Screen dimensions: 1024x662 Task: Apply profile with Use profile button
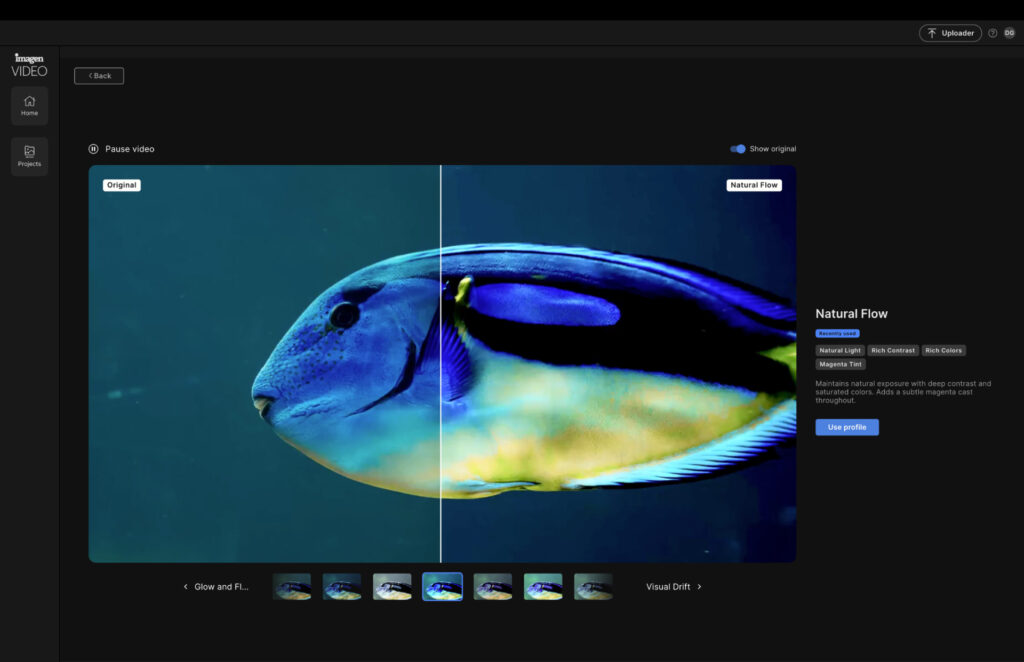[x=846, y=427]
